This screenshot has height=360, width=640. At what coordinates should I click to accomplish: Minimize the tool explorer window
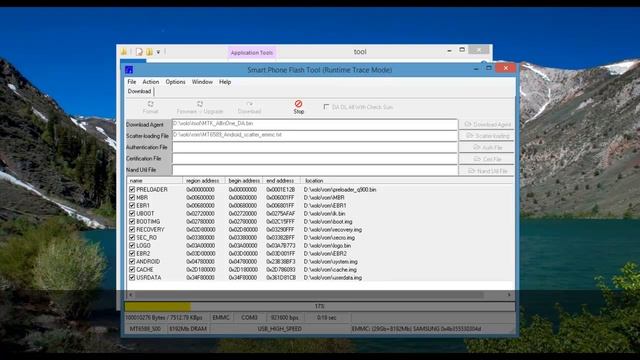[449, 50]
